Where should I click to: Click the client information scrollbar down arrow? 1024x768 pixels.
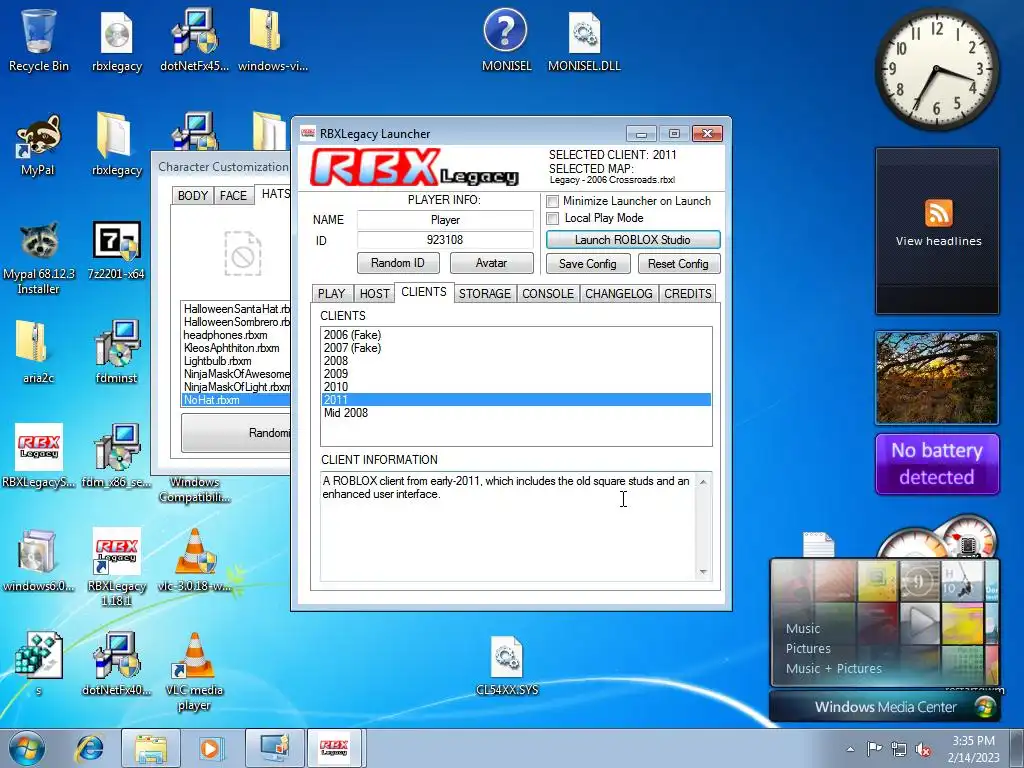703,572
